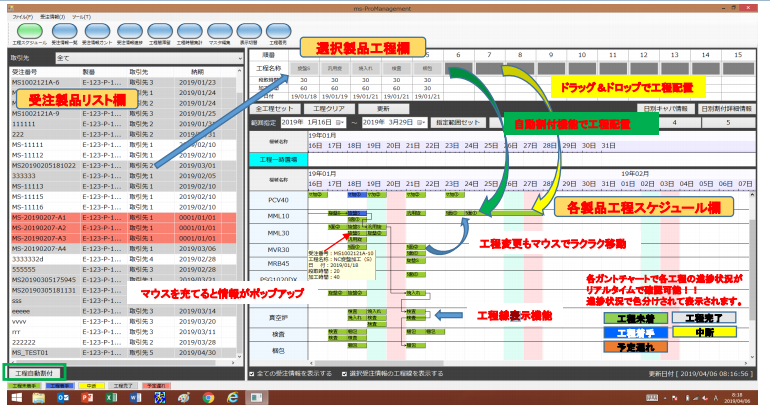Select order row MS_TEST01

(x=123, y=353)
